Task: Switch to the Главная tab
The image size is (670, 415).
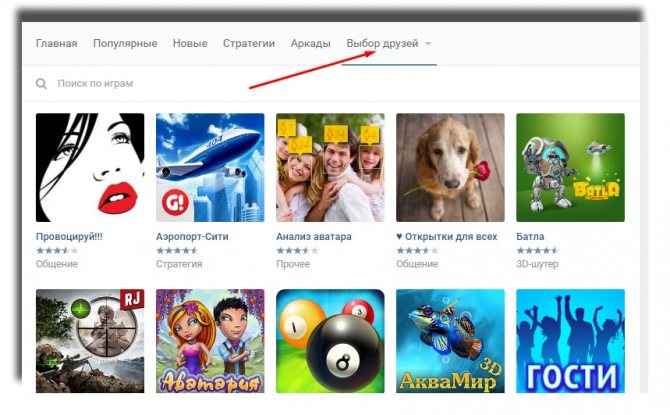Action: [x=56, y=43]
